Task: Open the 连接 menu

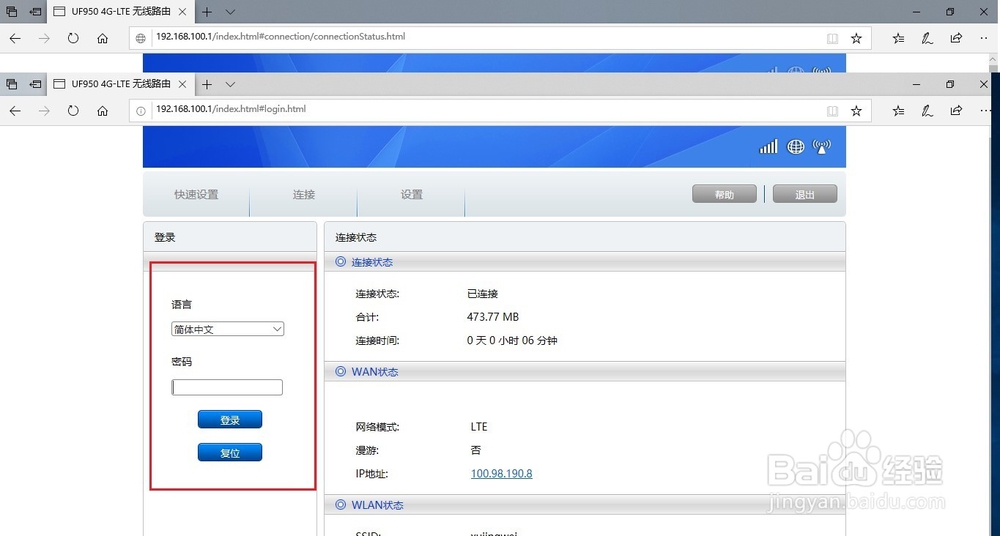Action: point(304,195)
